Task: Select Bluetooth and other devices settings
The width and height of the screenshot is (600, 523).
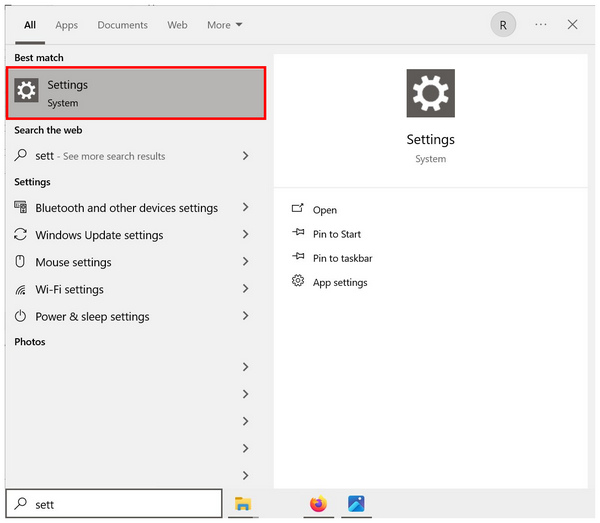Action: tap(127, 208)
